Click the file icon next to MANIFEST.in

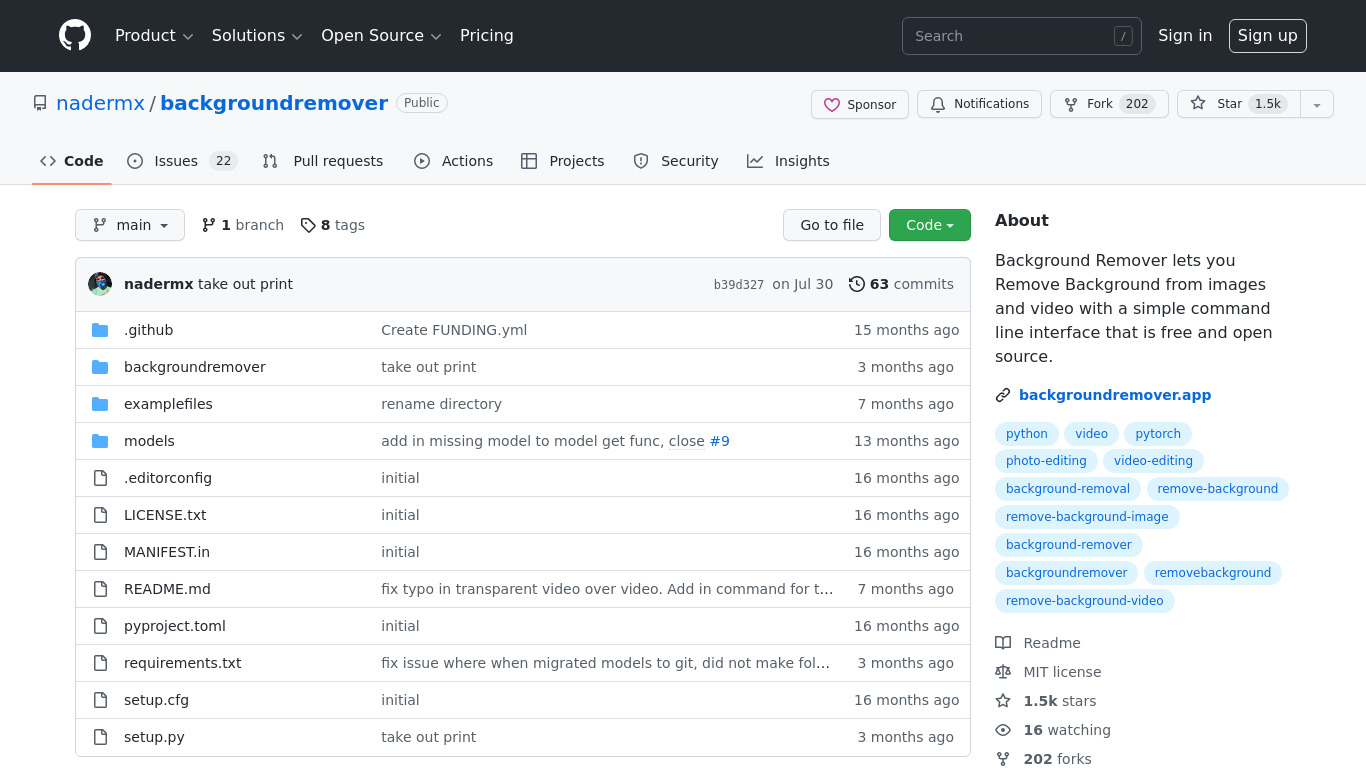(100, 552)
